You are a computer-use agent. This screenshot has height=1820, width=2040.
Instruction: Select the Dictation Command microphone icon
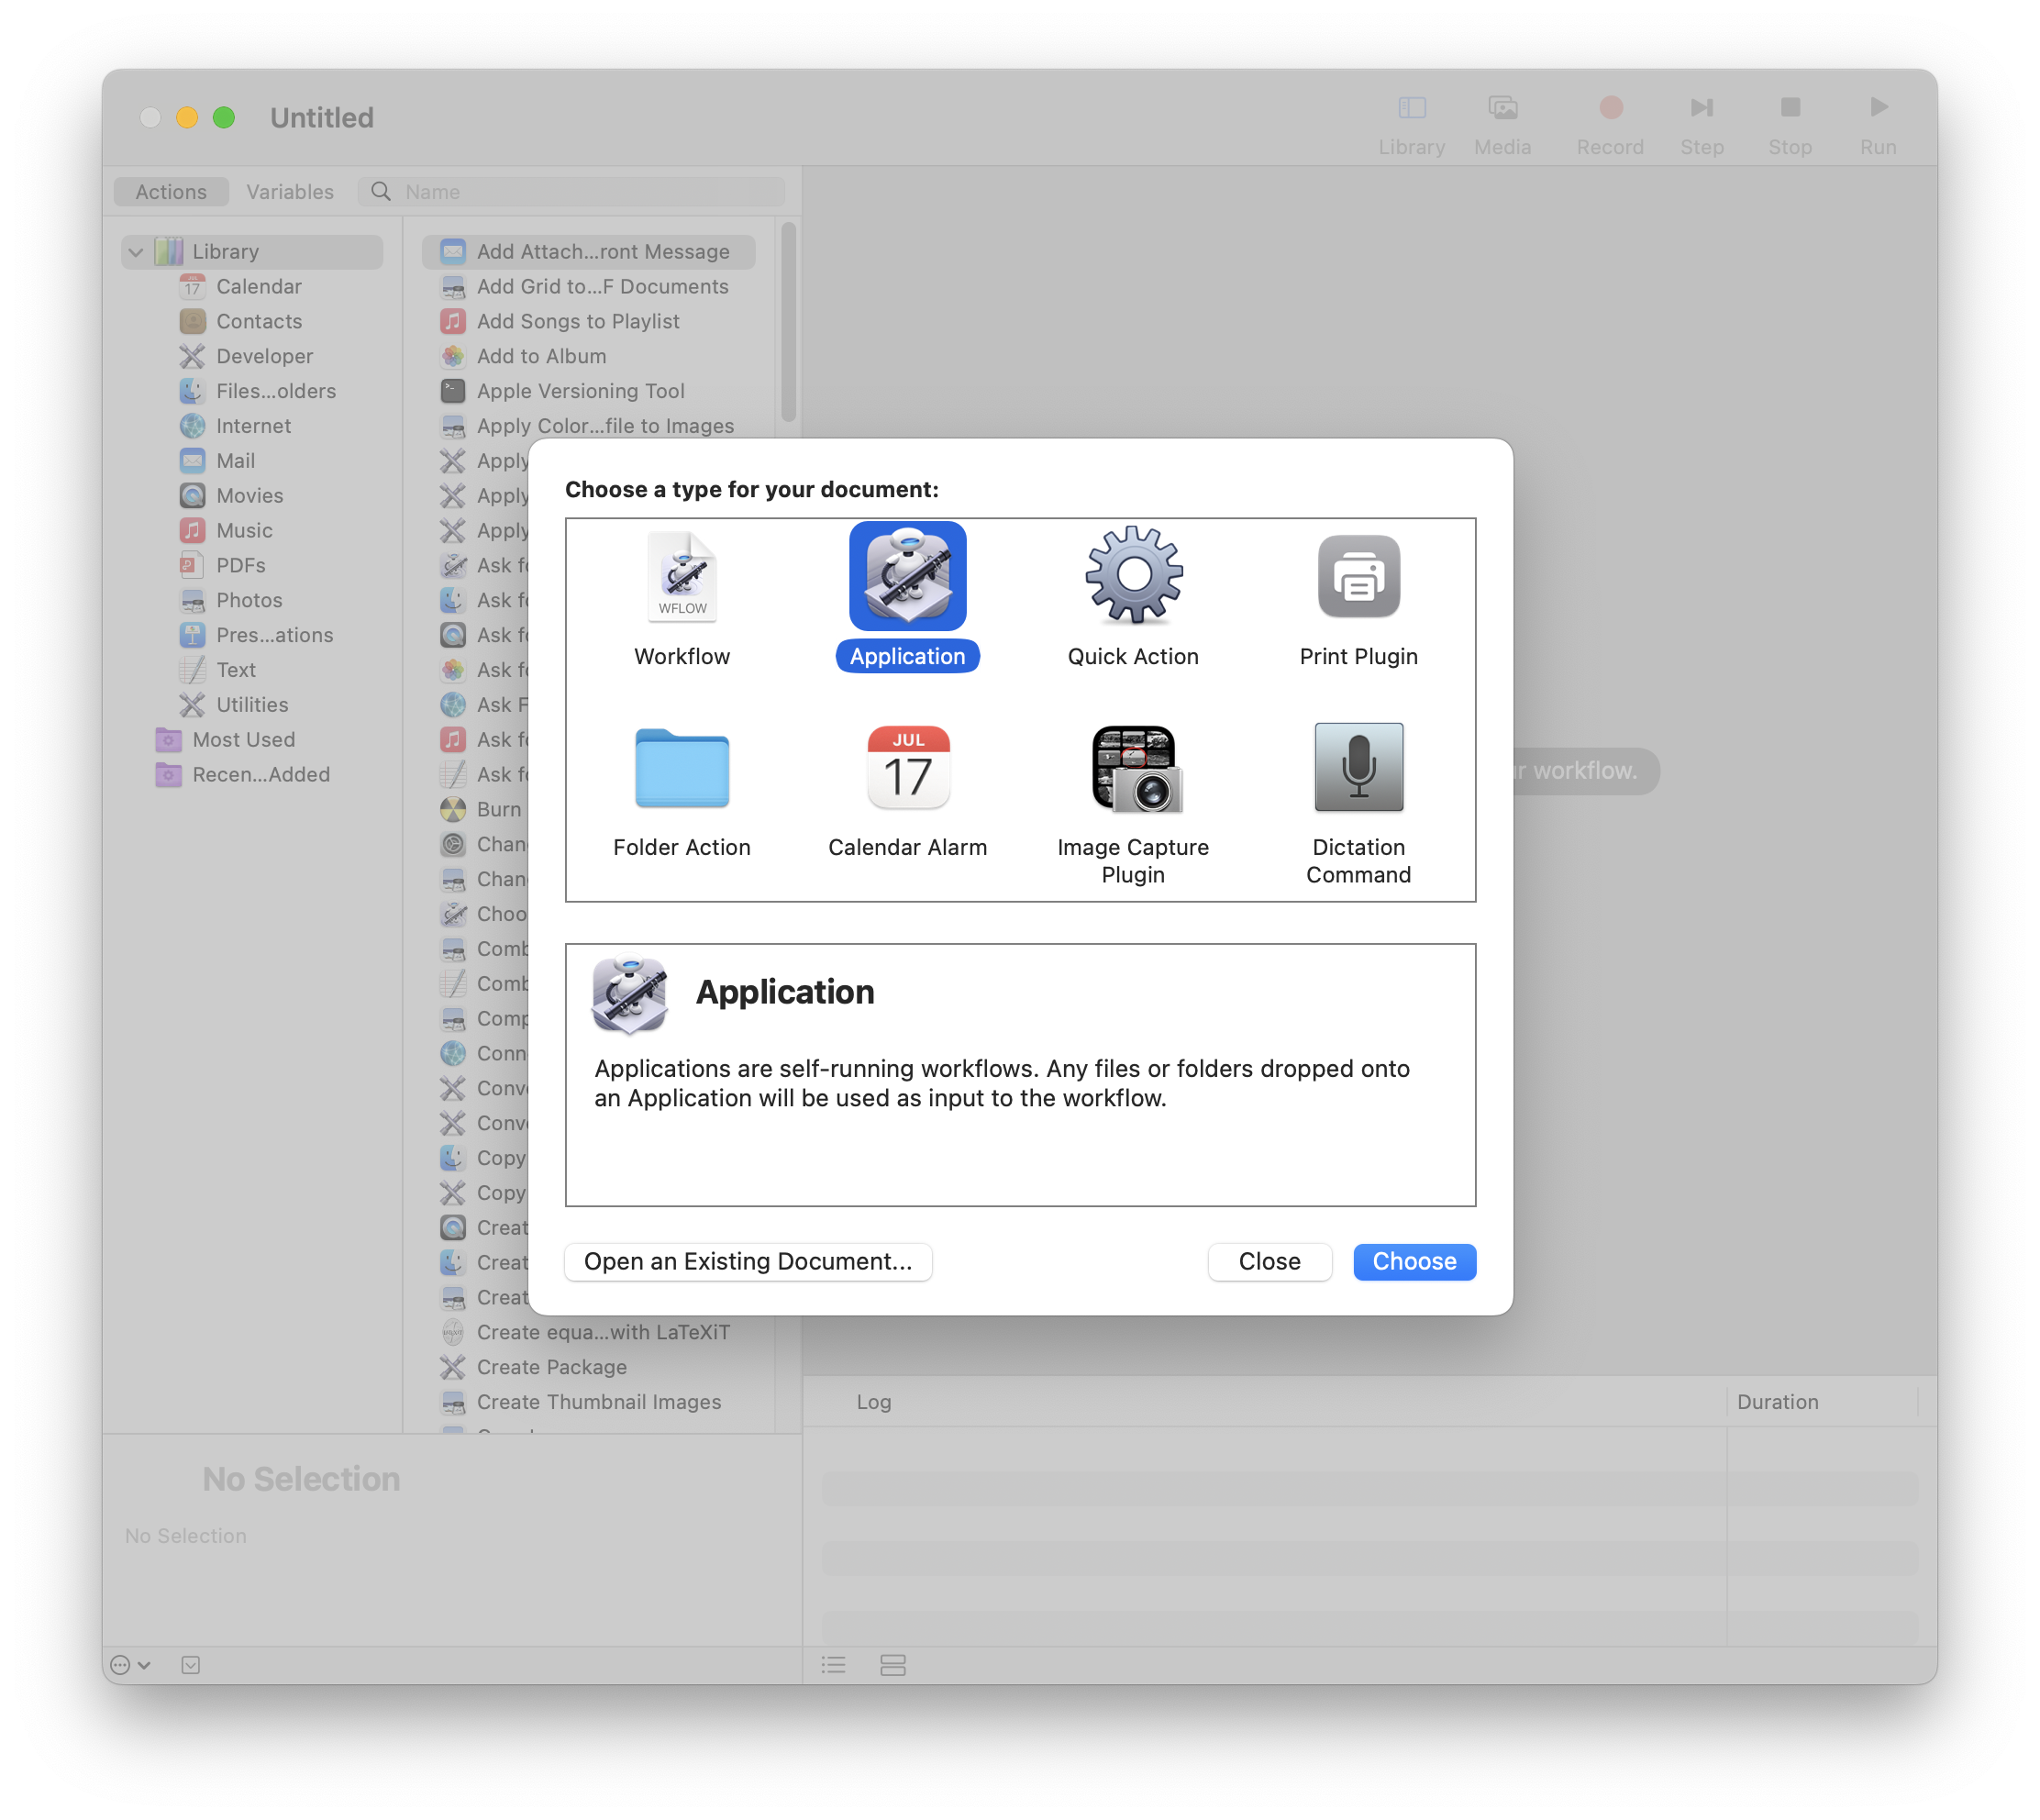1358,768
